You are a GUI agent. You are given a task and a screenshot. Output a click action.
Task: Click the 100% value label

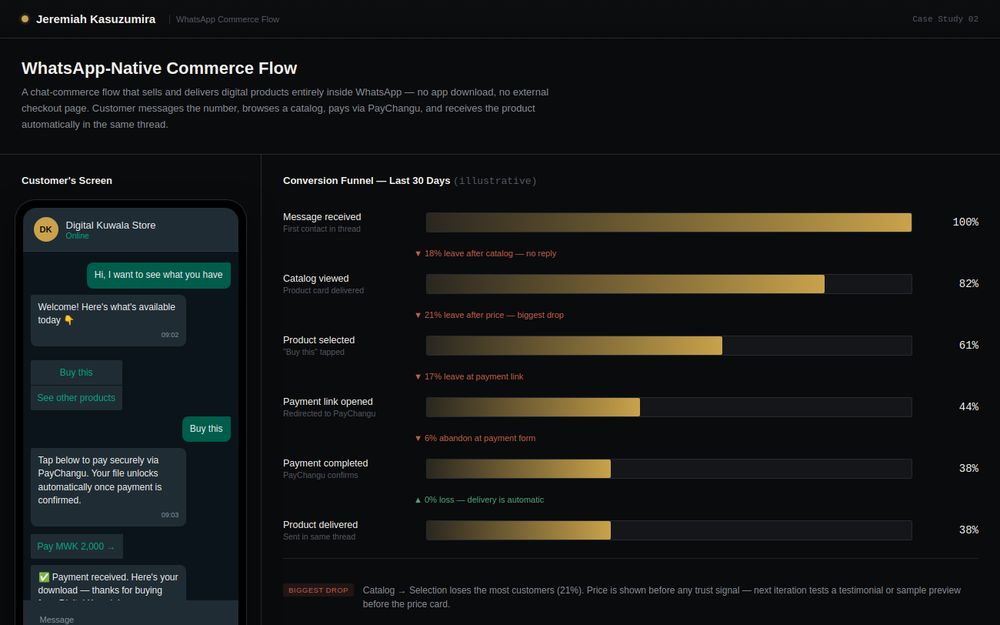click(965, 222)
